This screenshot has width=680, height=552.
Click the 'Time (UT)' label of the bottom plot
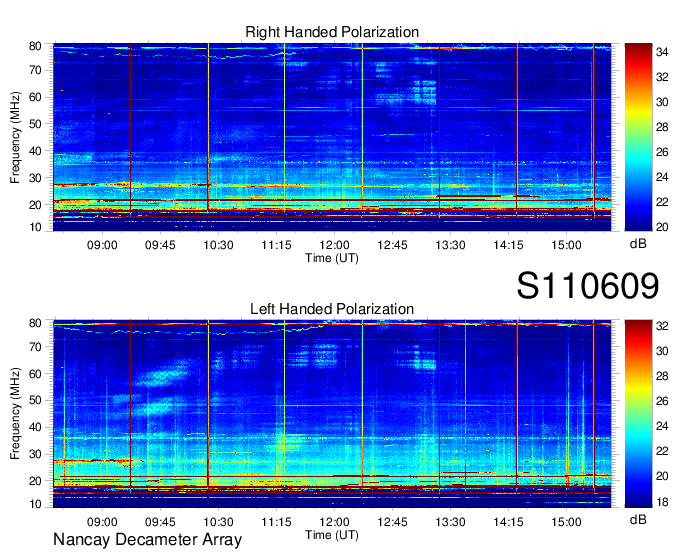(x=332, y=535)
